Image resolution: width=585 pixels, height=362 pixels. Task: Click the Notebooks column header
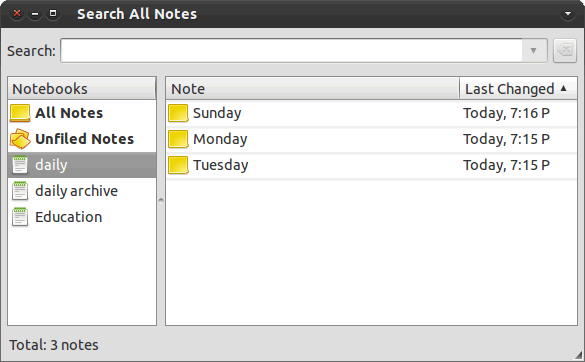pos(82,89)
